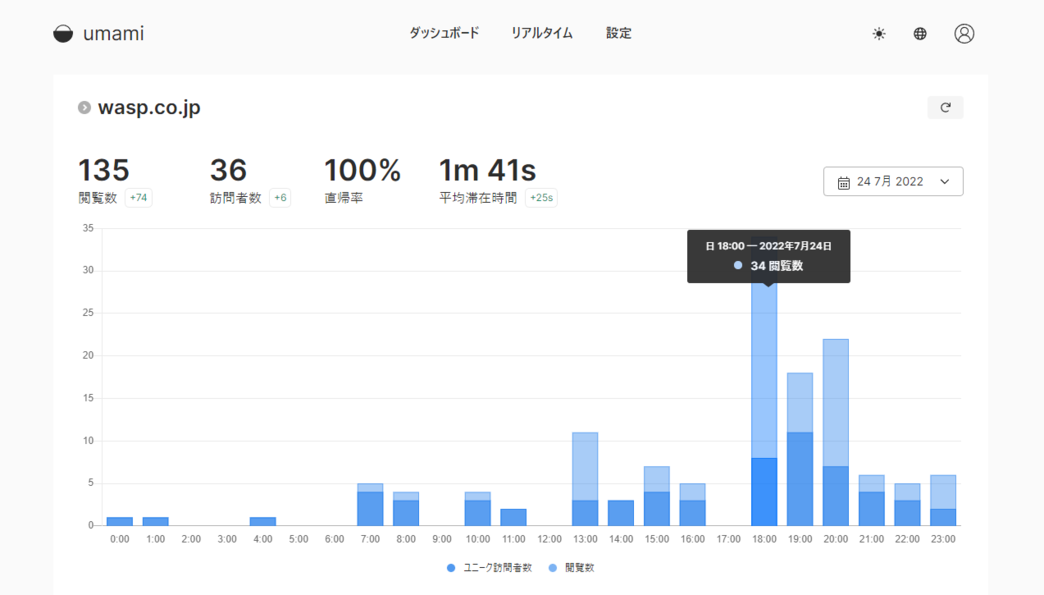The width and height of the screenshot is (1044, 595).
Task: Click the 135 pageviews value
Action: [x=104, y=170]
